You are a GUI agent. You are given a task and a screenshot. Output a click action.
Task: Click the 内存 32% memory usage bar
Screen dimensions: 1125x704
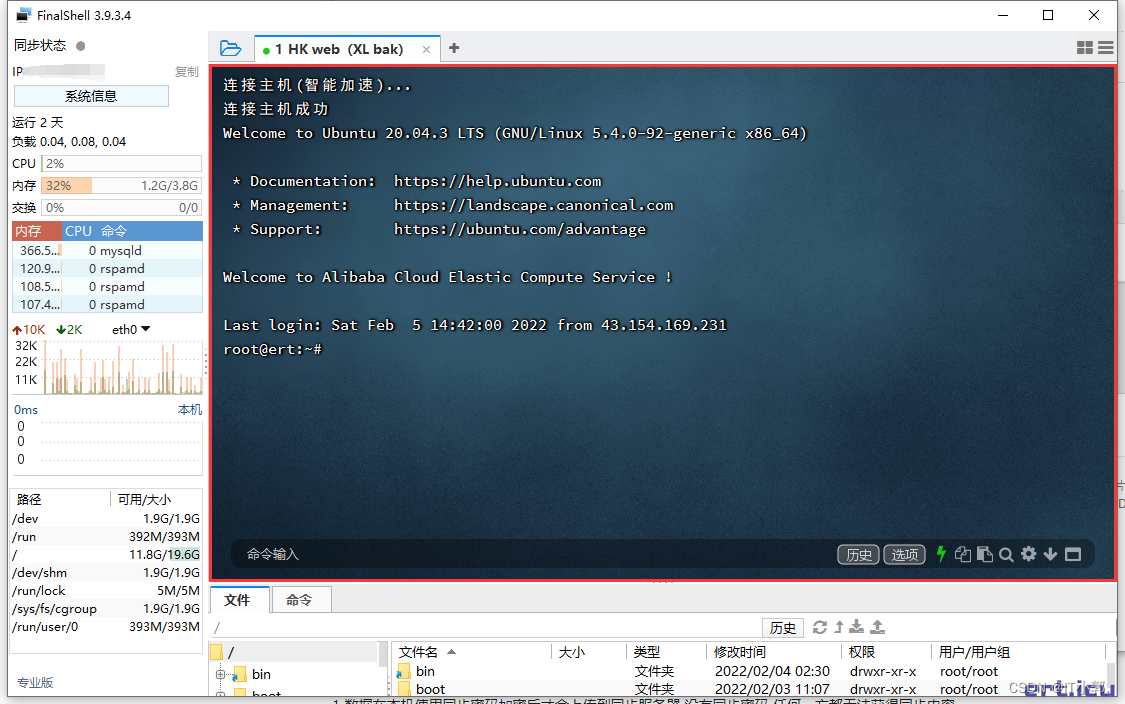[x=121, y=185]
